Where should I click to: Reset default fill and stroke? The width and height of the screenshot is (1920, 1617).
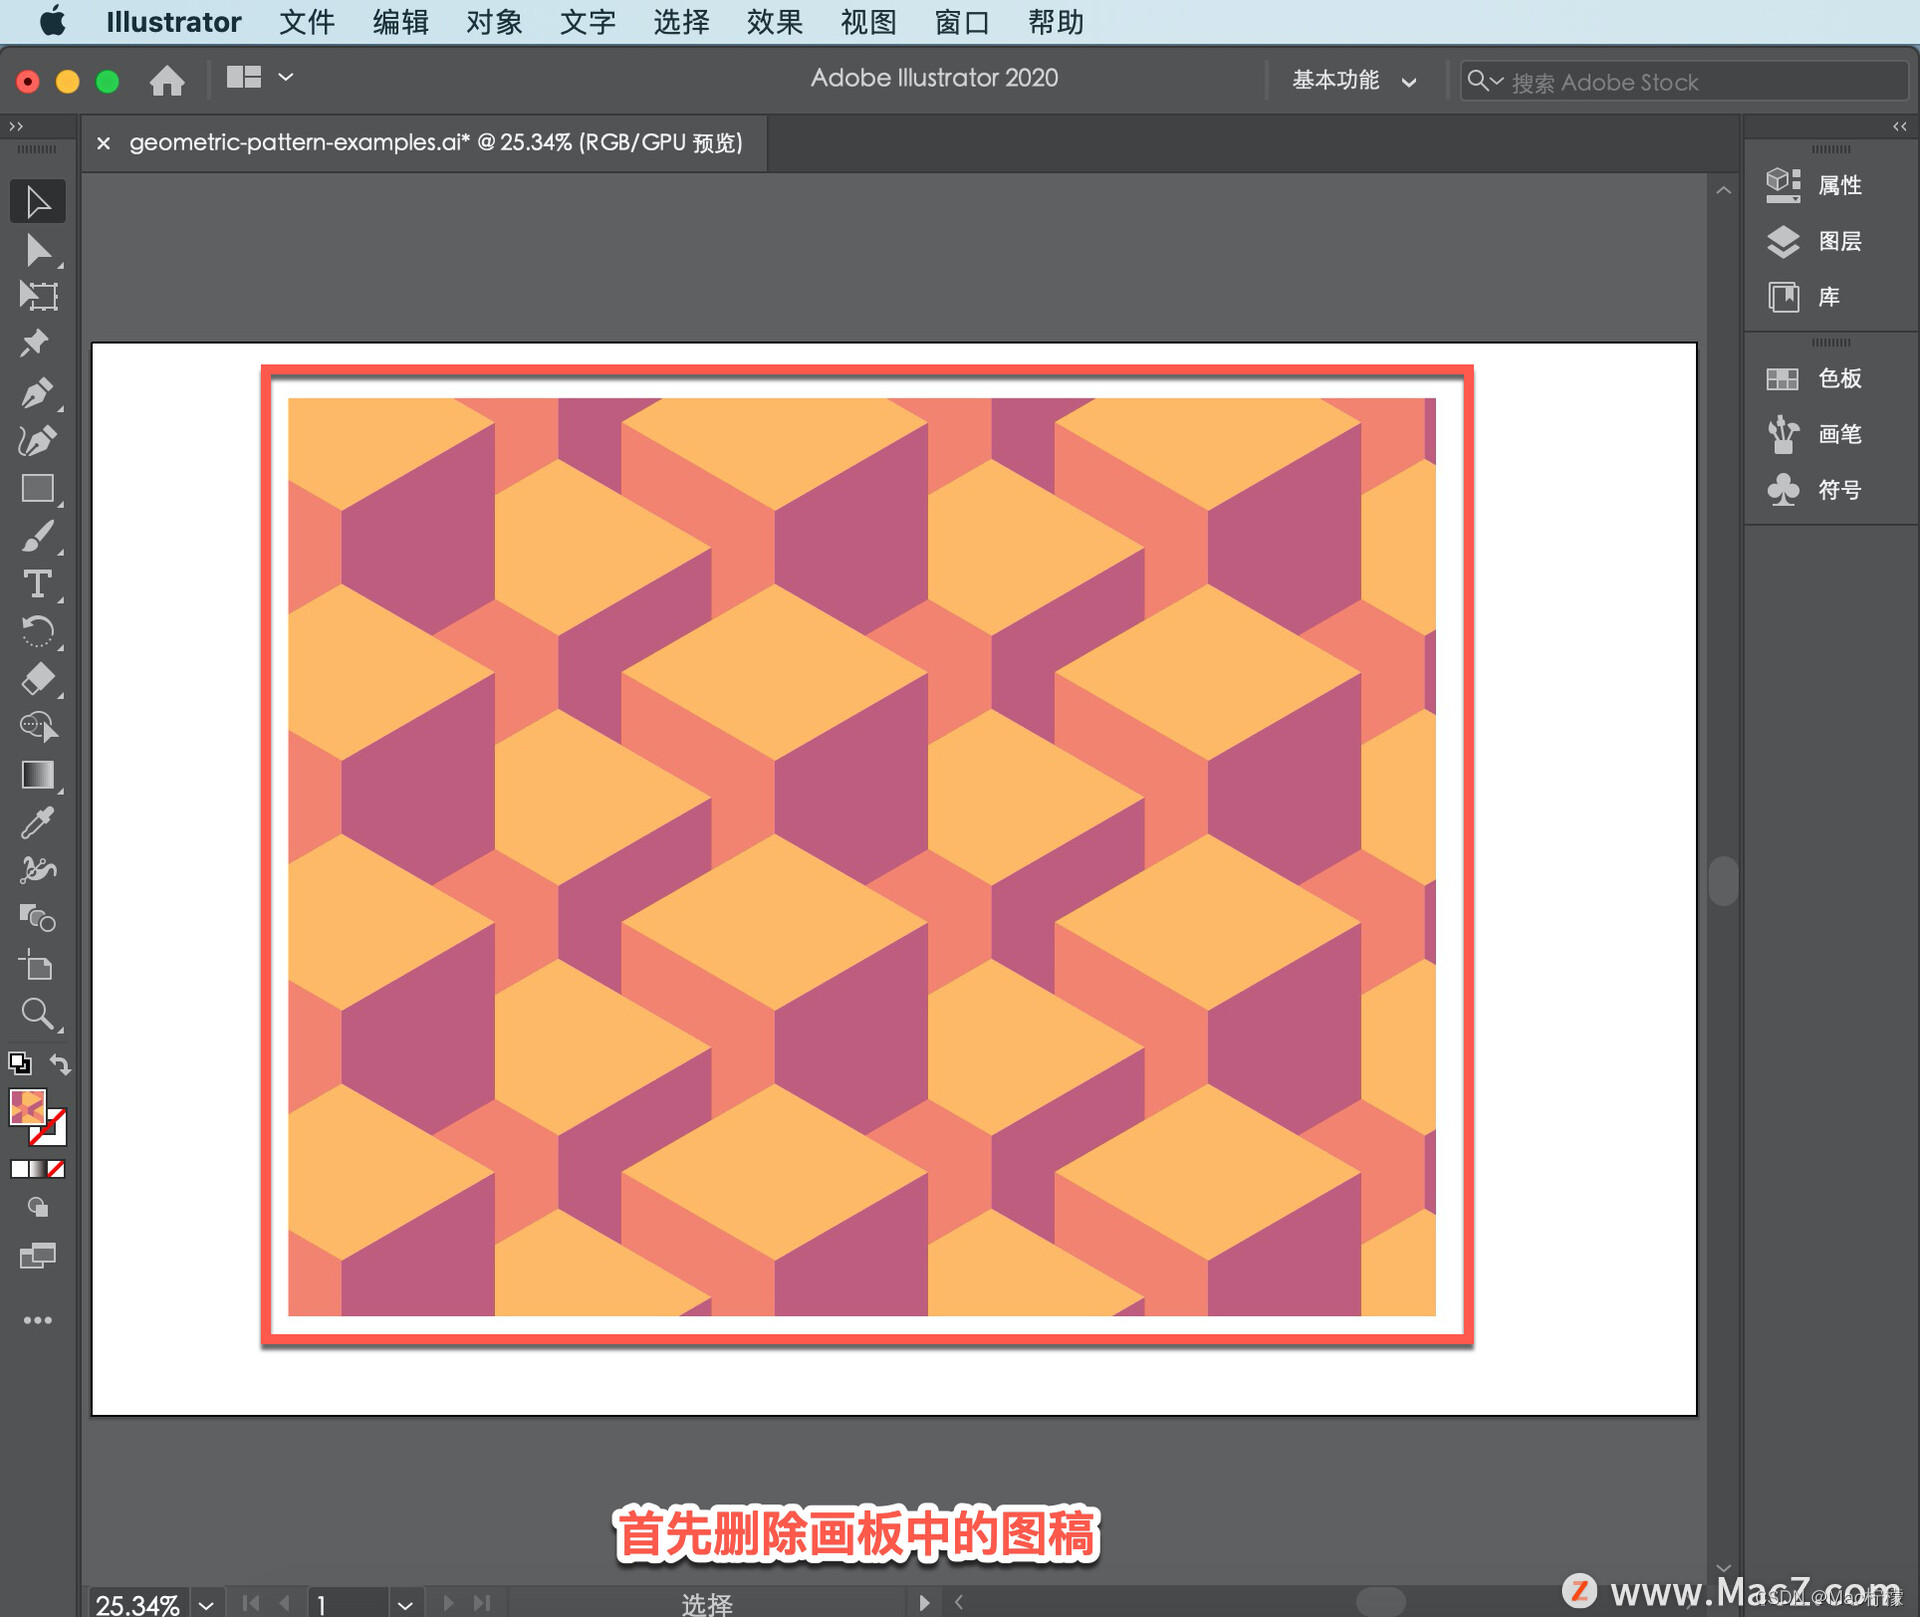coord(19,1063)
